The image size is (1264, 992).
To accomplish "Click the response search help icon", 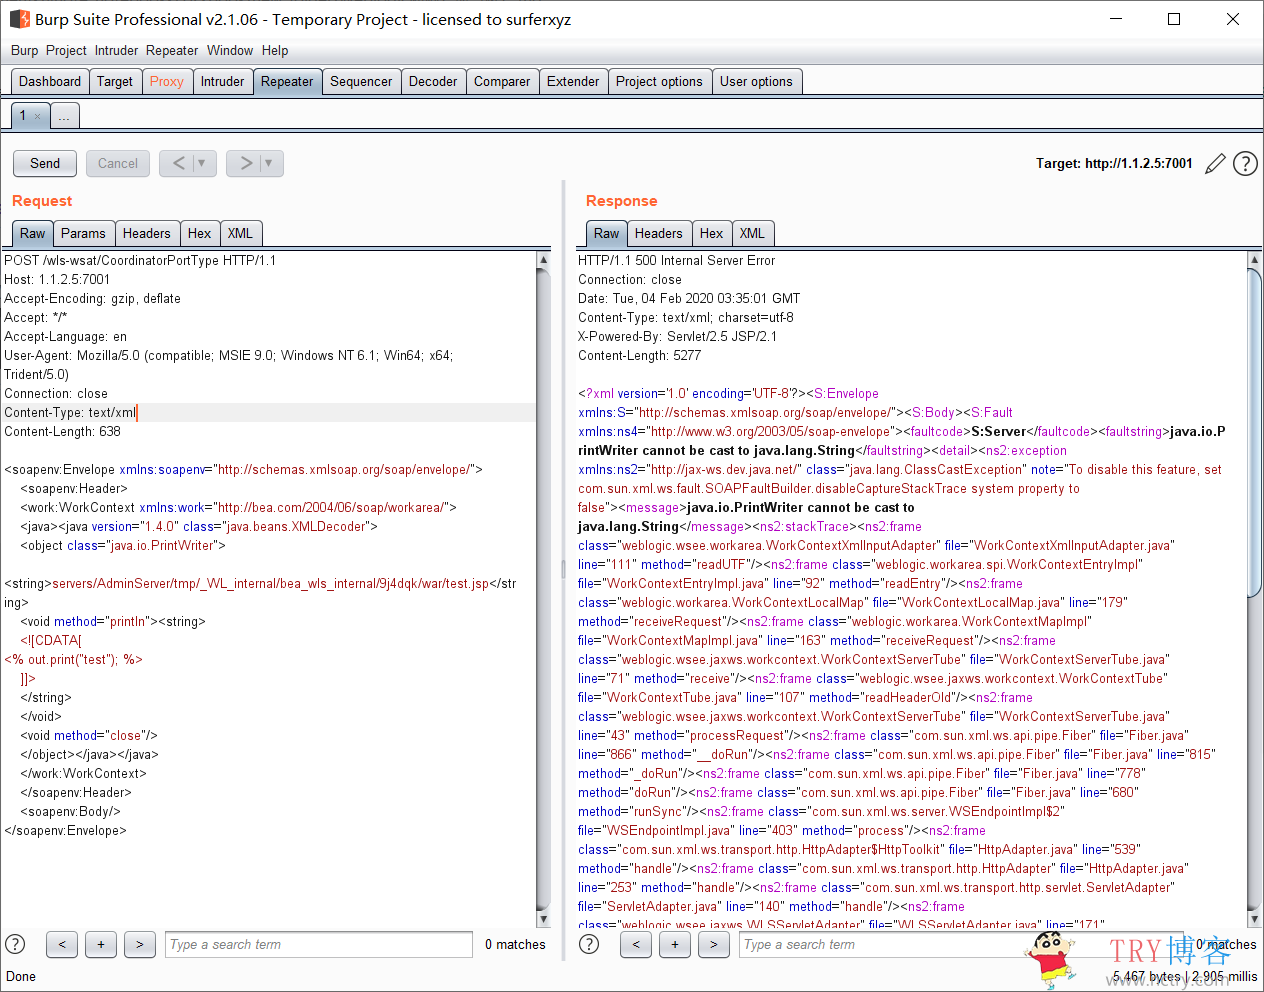I will pyautogui.click(x=589, y=944).
